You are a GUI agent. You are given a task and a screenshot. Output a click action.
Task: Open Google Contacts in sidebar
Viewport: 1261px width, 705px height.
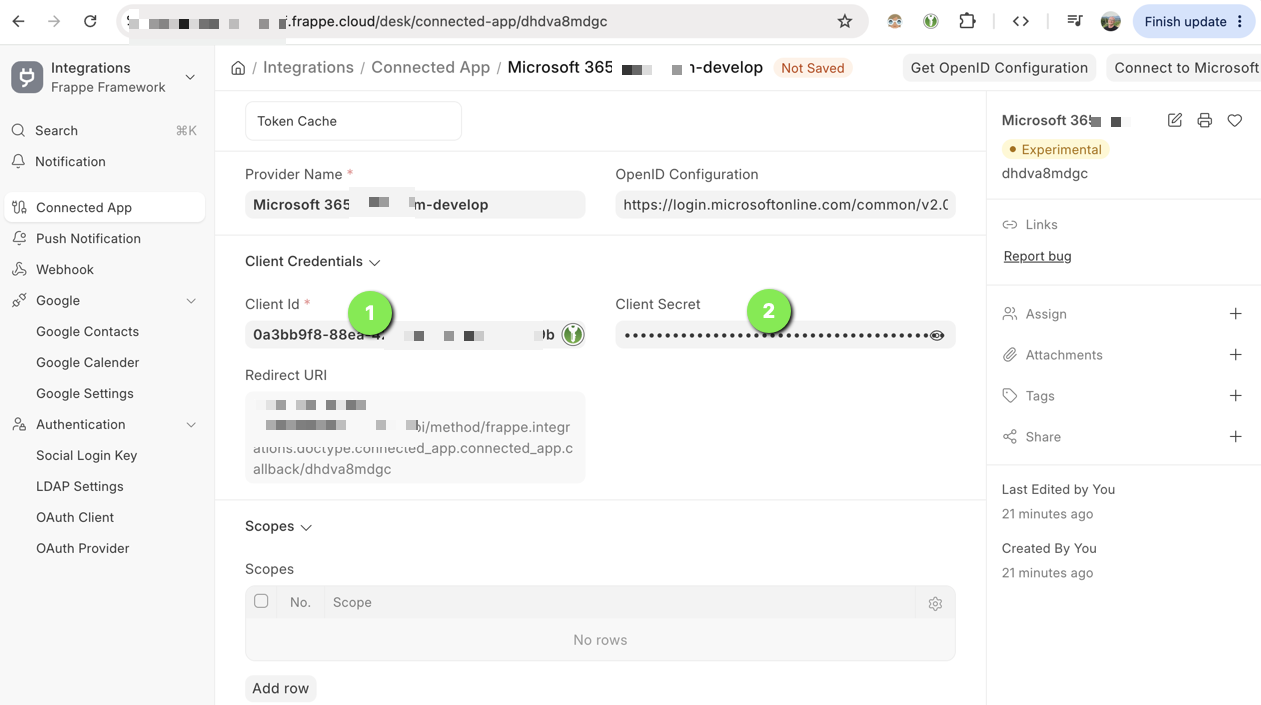tap(87, 332)
